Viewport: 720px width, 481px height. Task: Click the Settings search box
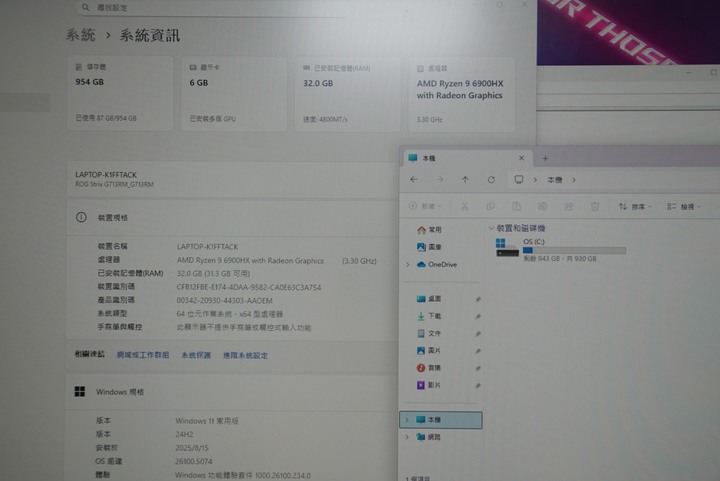(211, 8)
